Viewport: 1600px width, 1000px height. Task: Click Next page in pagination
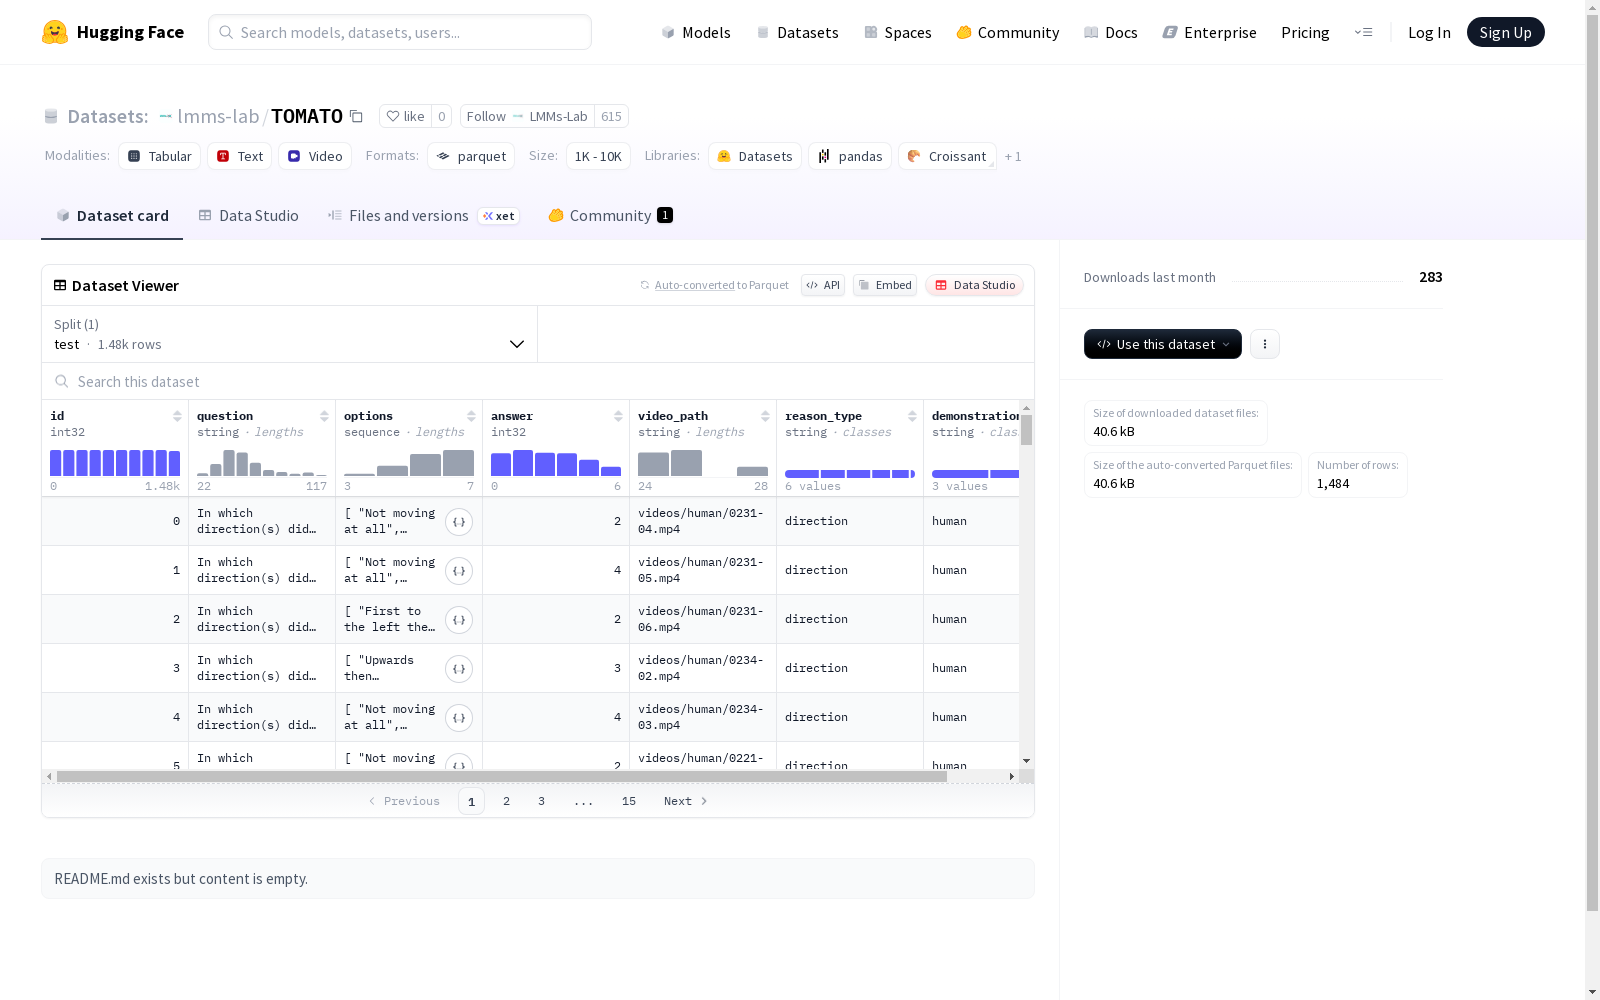[686, 801]
